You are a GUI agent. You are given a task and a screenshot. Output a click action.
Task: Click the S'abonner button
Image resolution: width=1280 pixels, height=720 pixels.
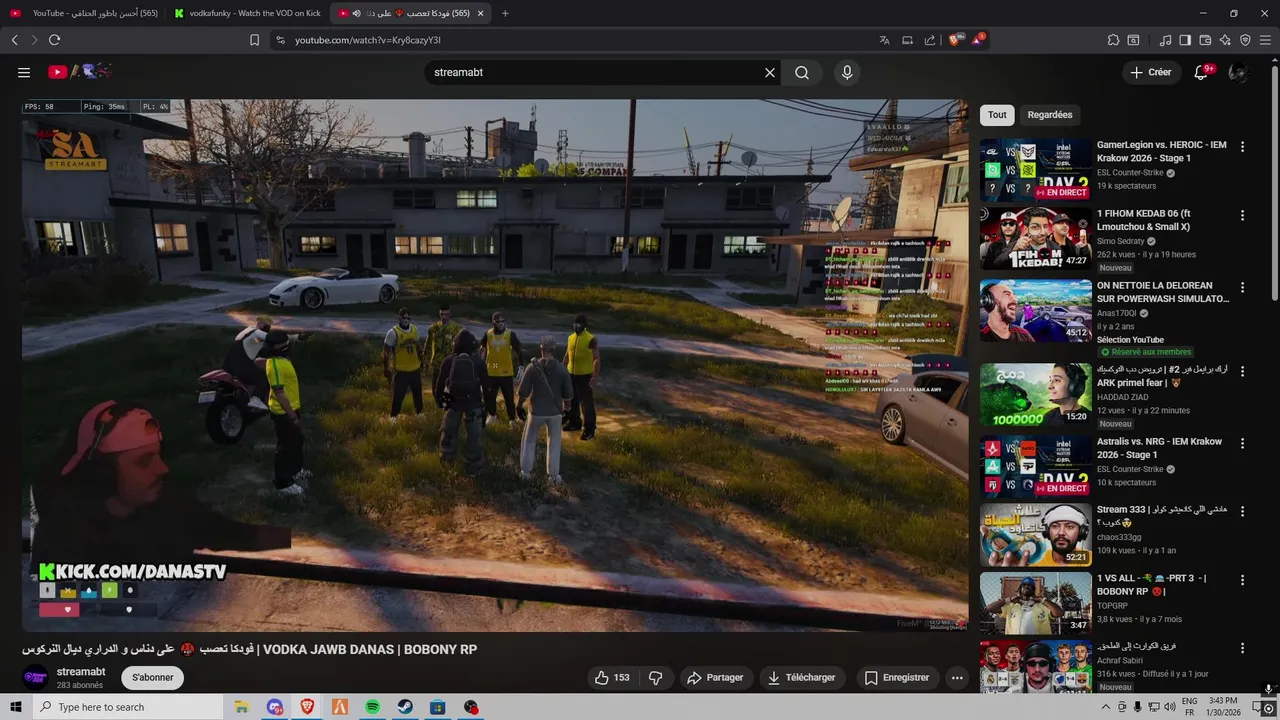[153, 677]
